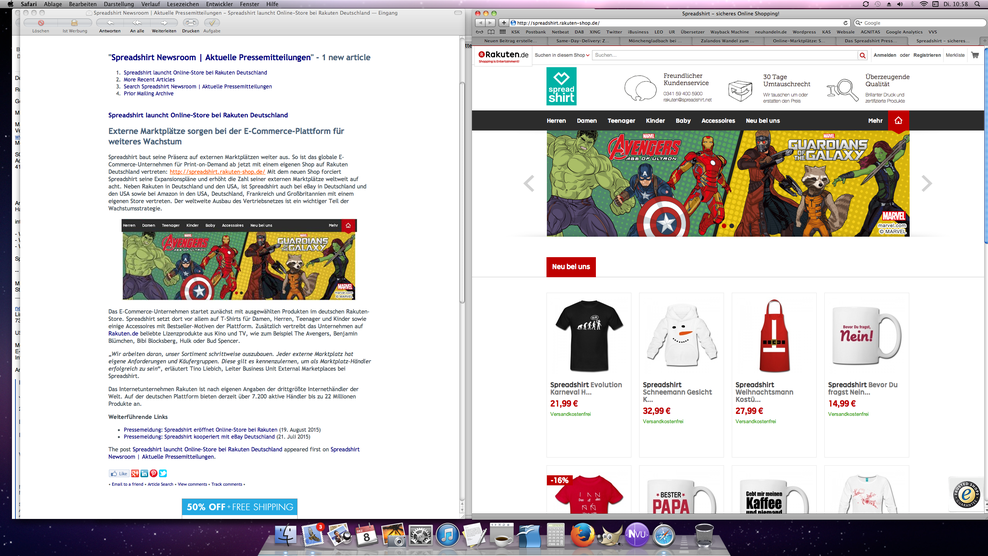Add bookmark with plus button in Safari
The width and height of the screenshot is (988, 556).
(503, 23)
